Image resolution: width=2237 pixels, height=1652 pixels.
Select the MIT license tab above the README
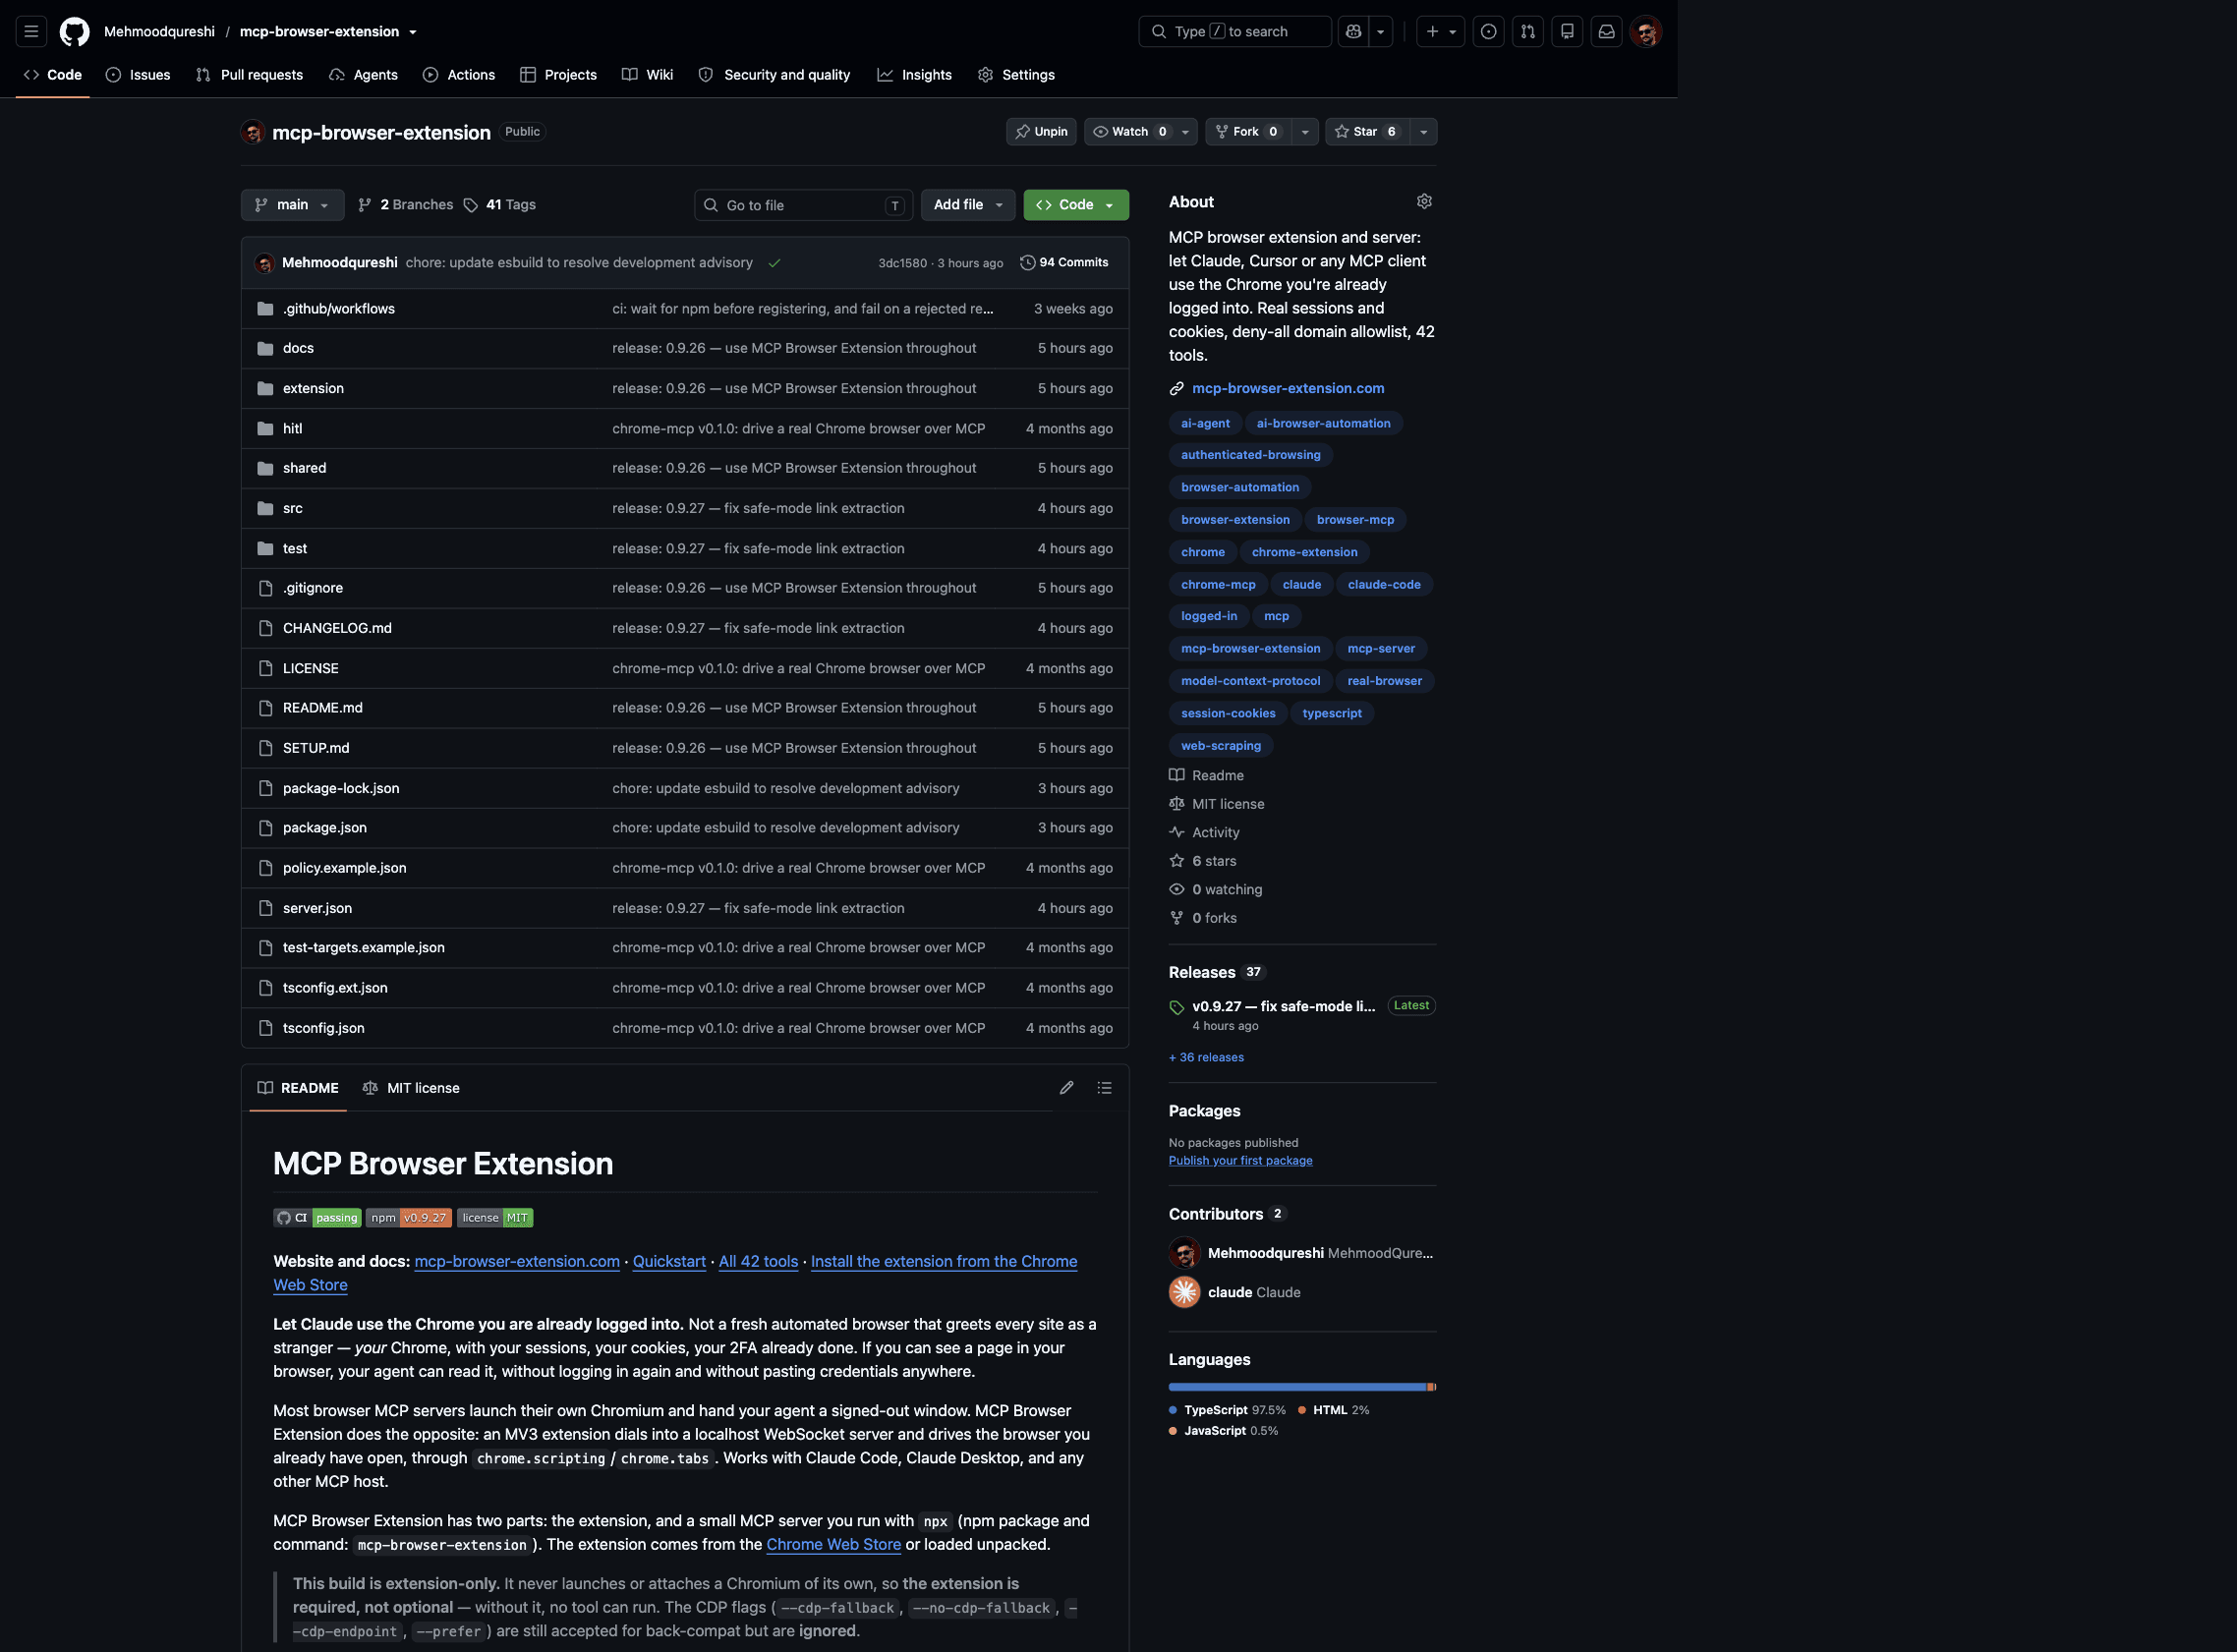pyautogui.click(x=411, y=1087)
